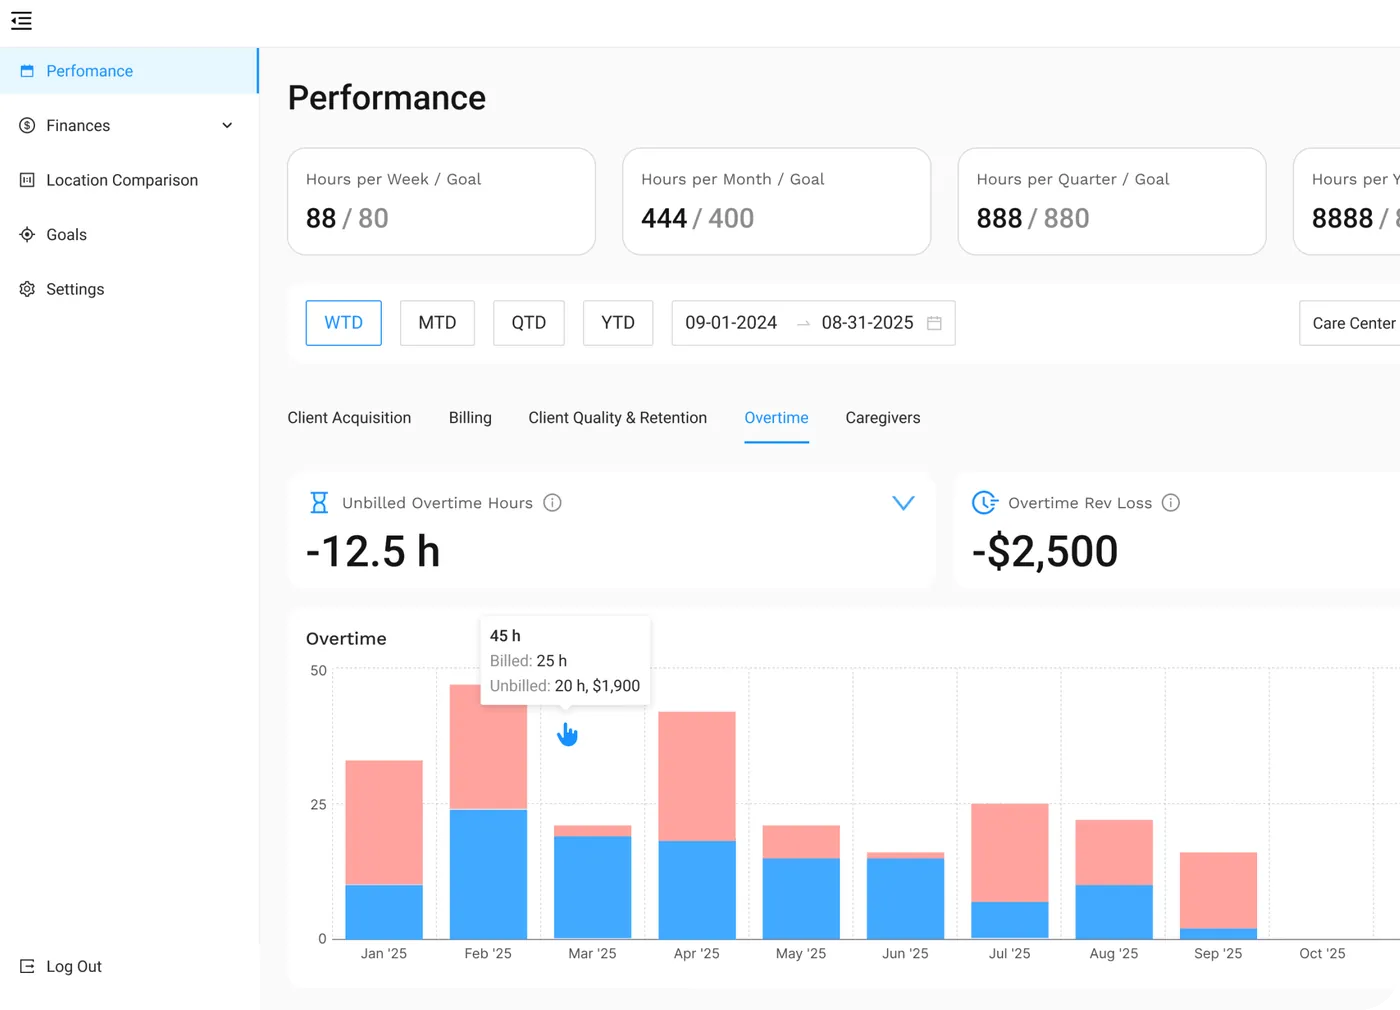Click the Hours per Quarter / Goal card

[1112, 201]
